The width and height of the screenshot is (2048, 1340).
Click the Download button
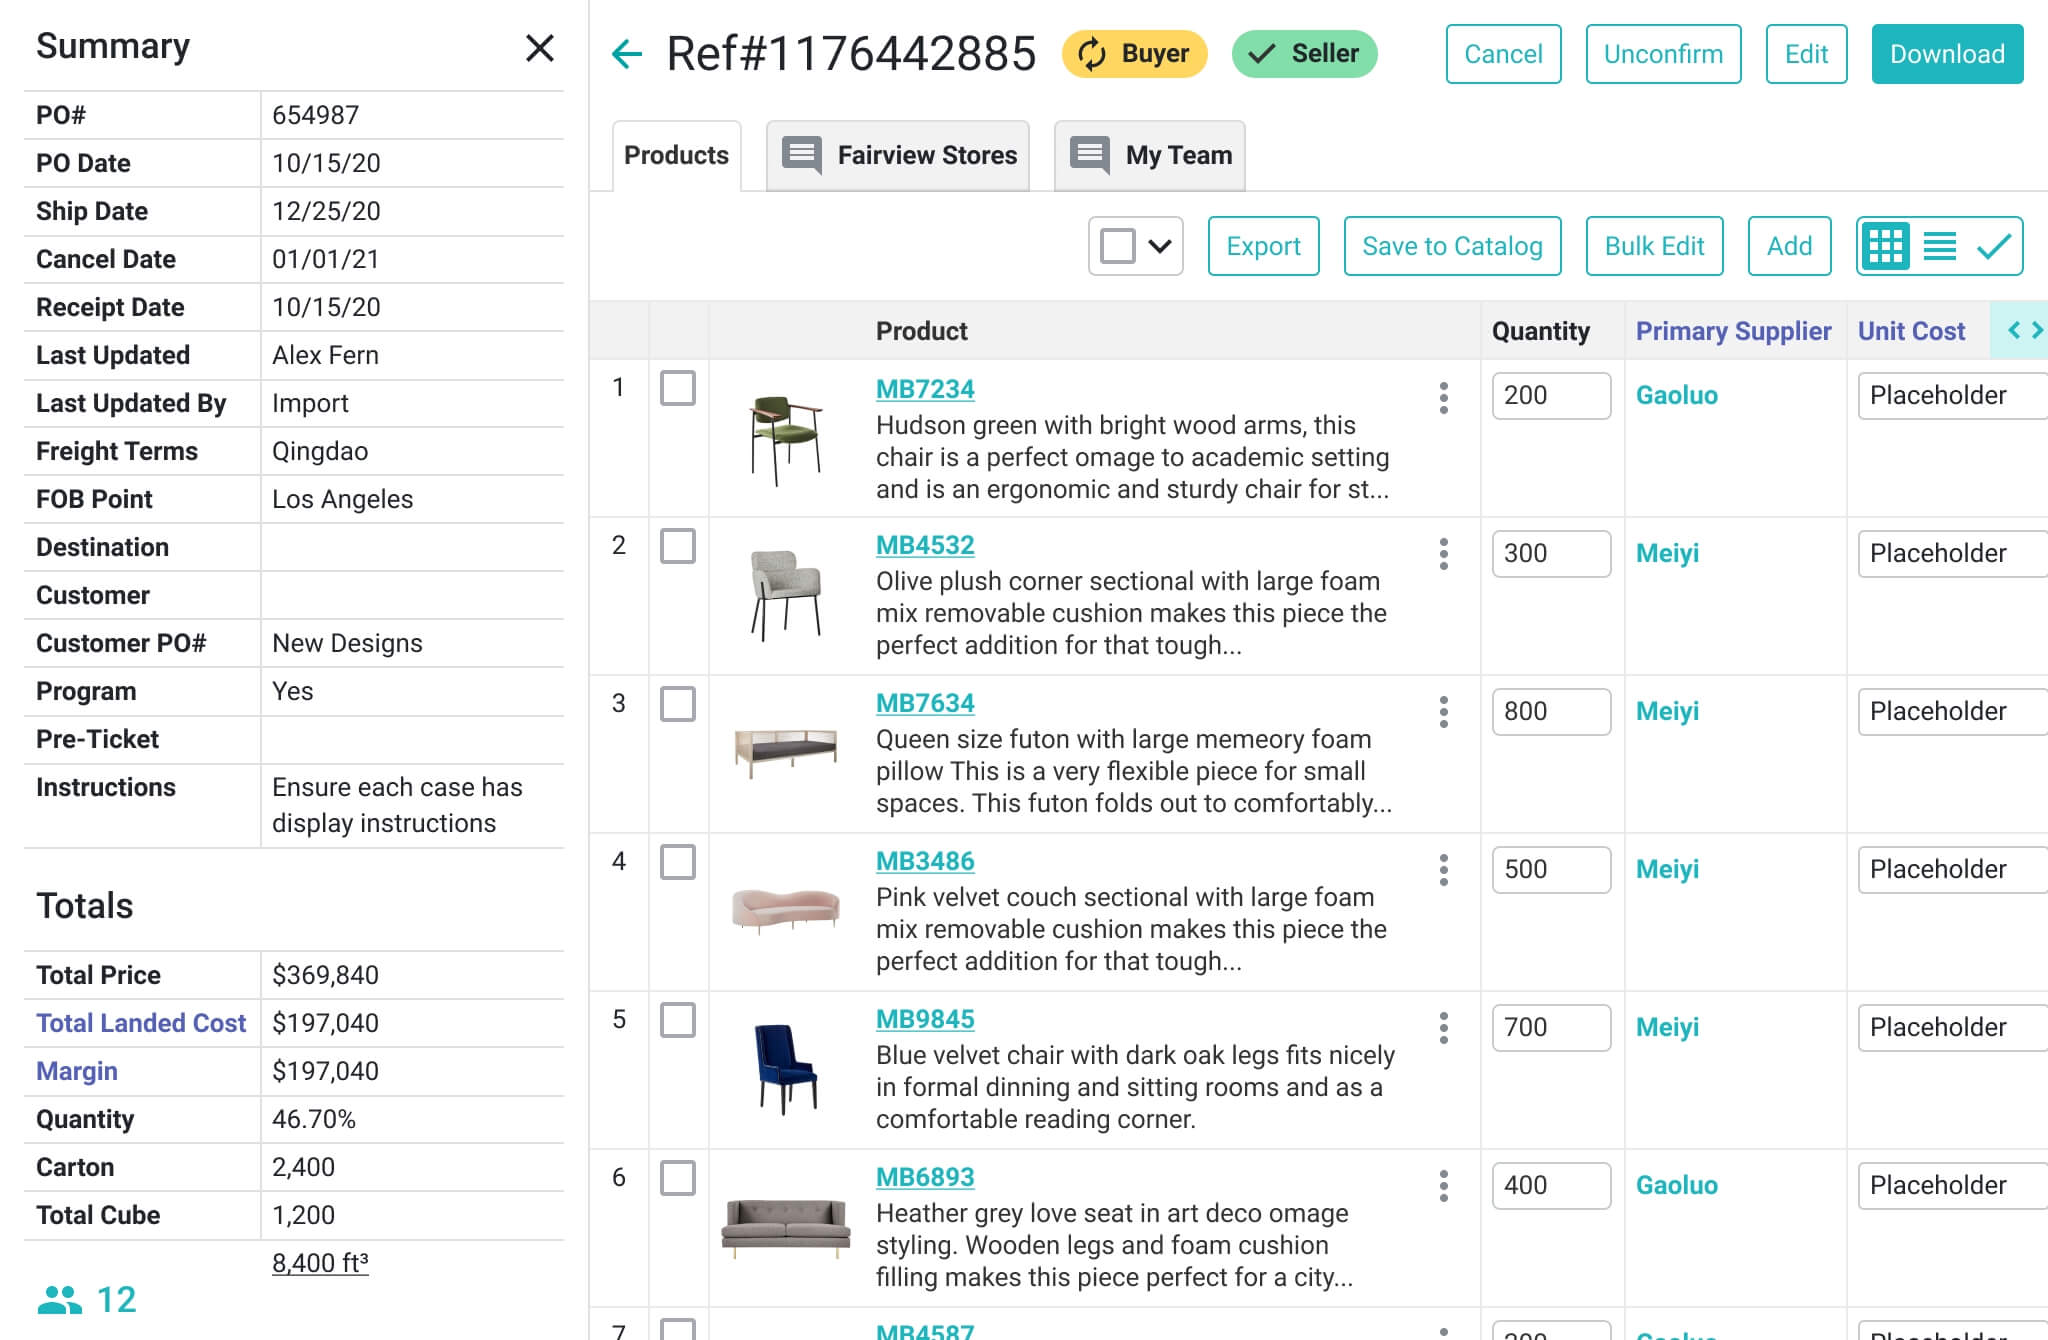point(1946,53)
